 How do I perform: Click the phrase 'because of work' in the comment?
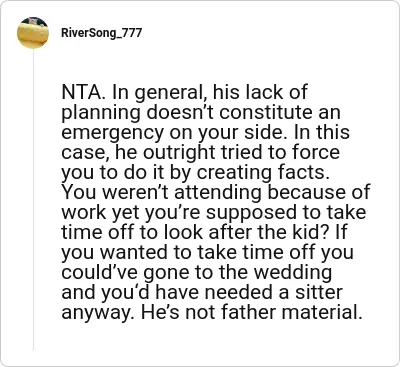tap(216, 202)
